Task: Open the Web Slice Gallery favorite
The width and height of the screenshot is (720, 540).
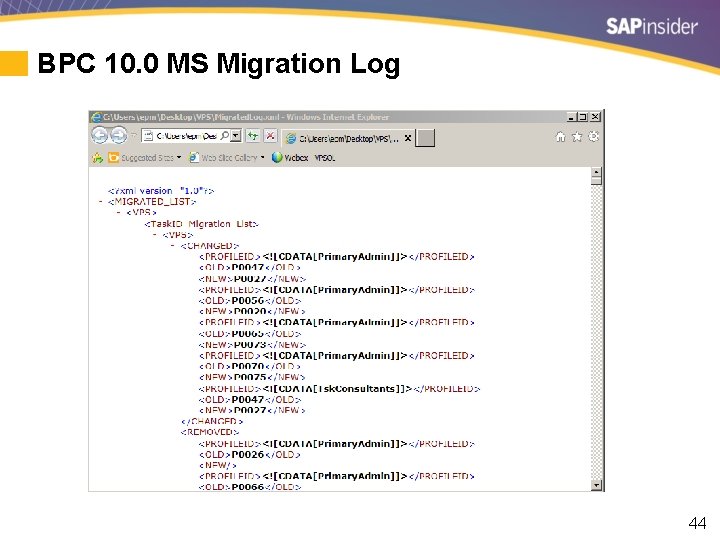Action: pos(224,158)
